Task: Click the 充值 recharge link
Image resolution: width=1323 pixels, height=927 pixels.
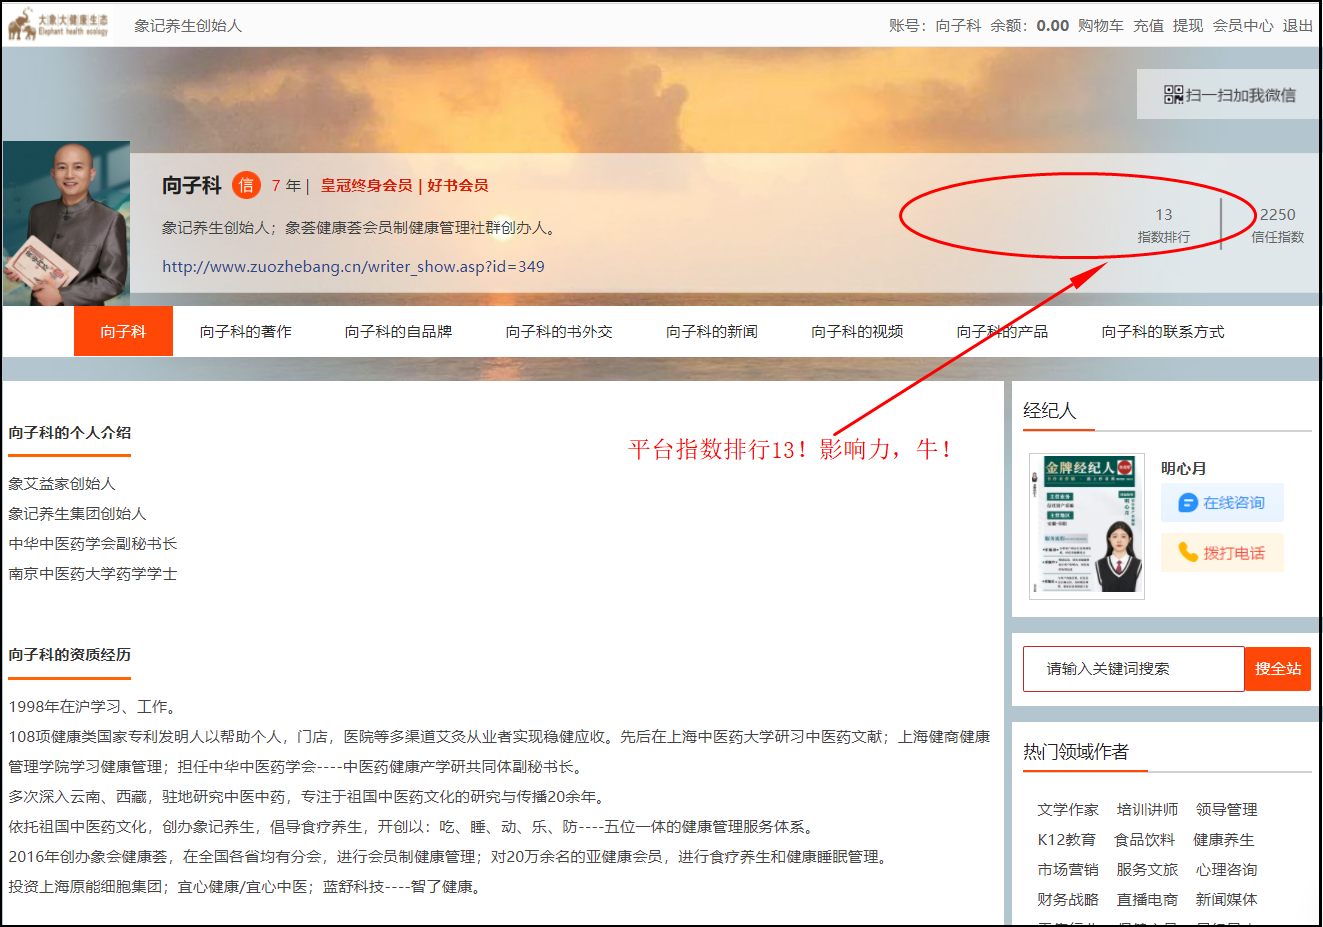Action: tap(1148, 26)
